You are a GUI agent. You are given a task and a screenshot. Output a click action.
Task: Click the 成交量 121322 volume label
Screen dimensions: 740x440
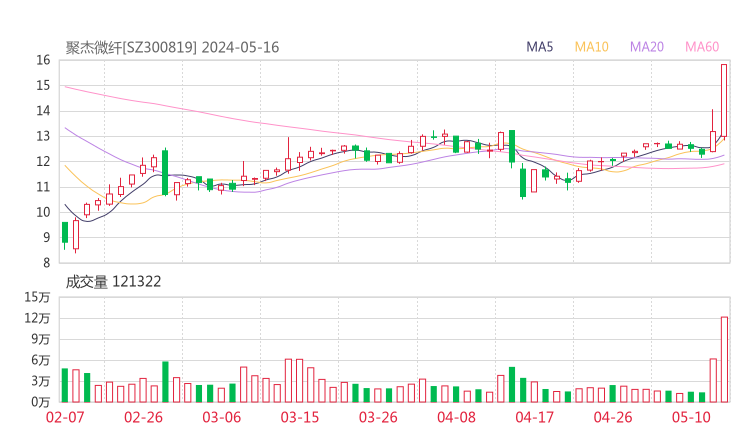coord(113,282)
